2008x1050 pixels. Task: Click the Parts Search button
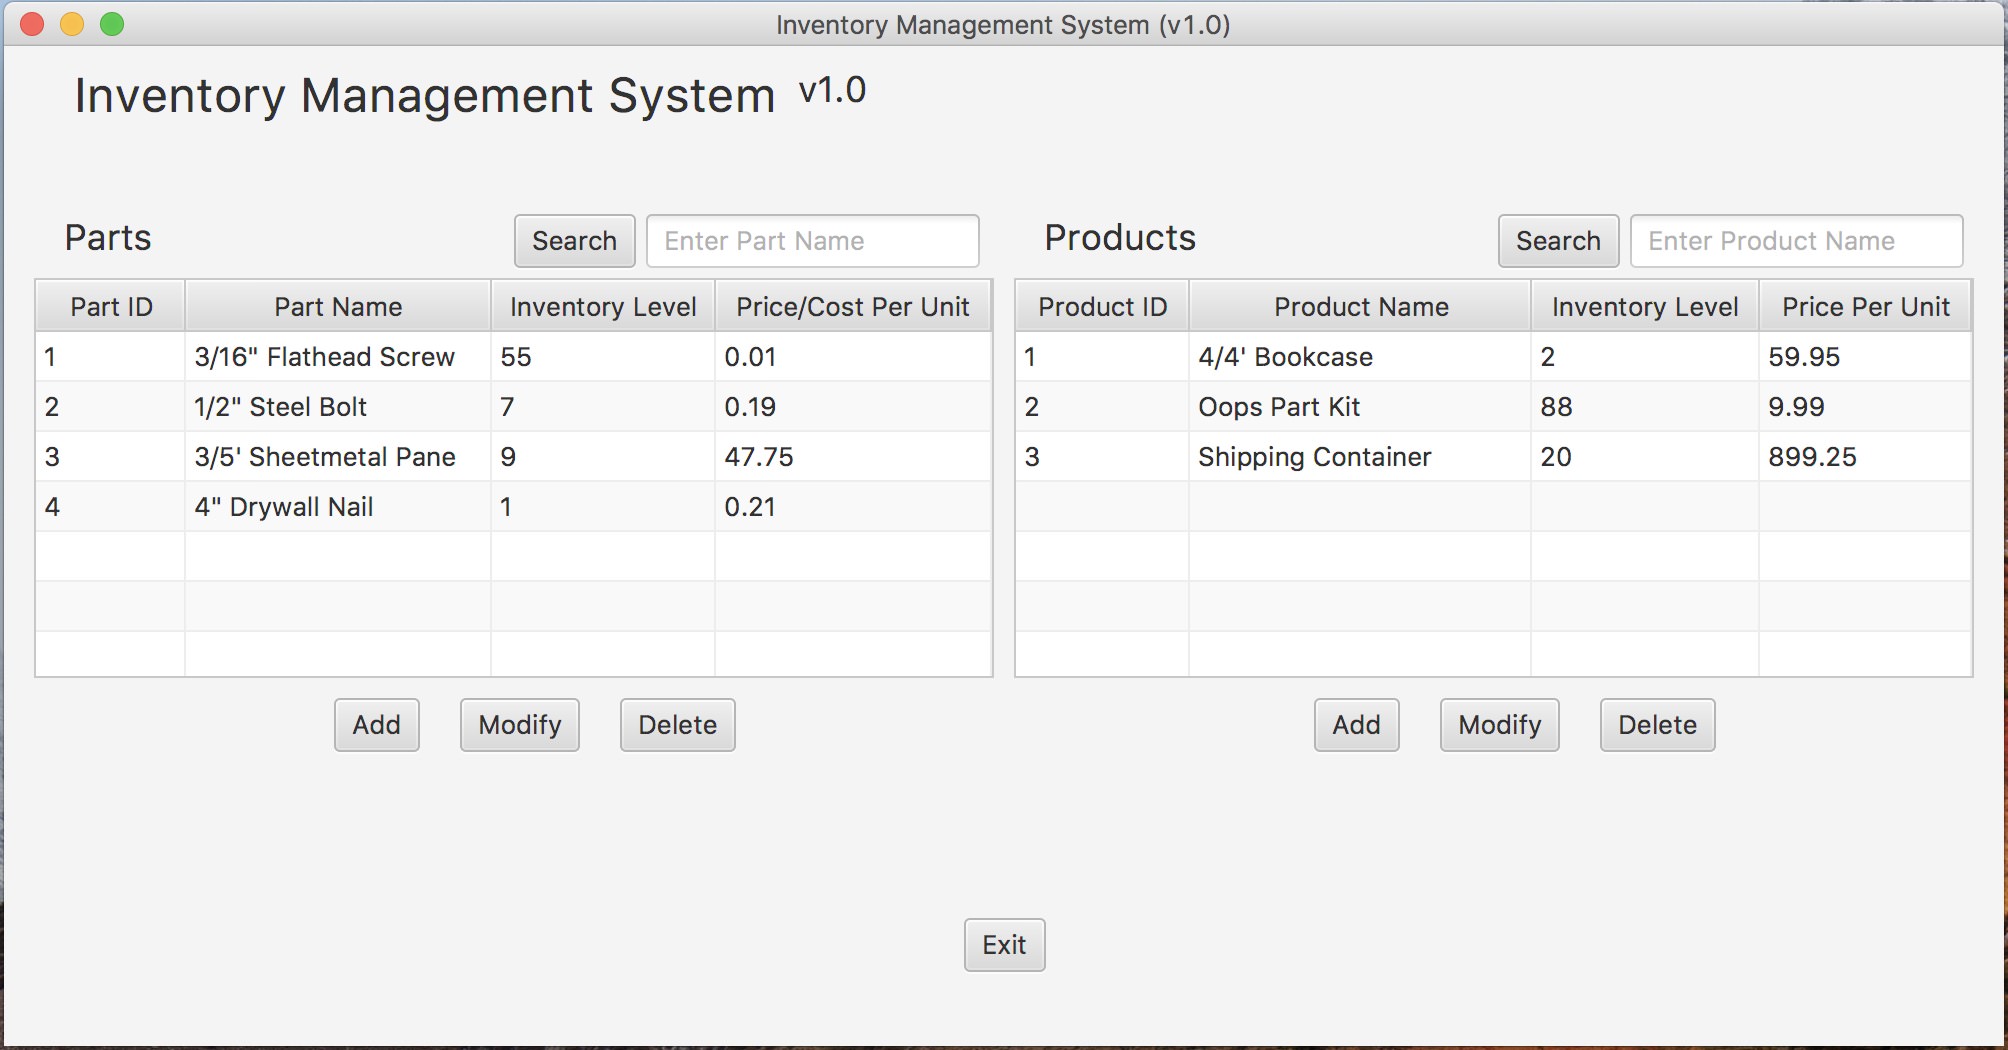pyautogui.click(x=574, y=241)
